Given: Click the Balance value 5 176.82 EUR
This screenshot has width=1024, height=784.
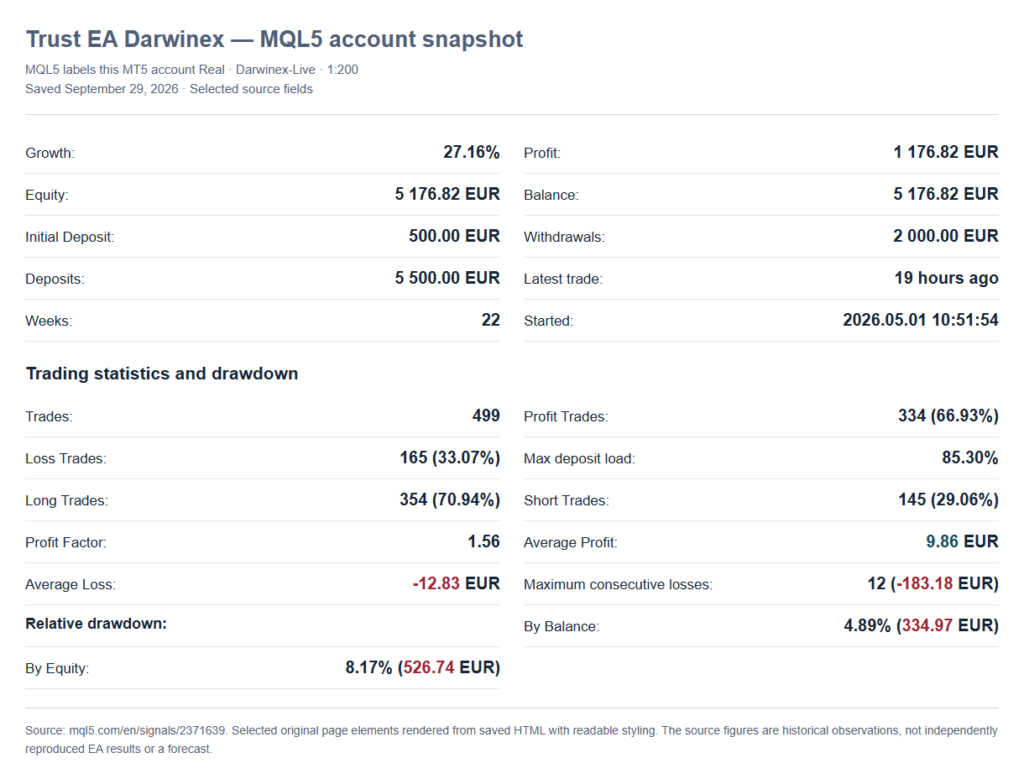Looking at the screenshot, I should (946, 194).
